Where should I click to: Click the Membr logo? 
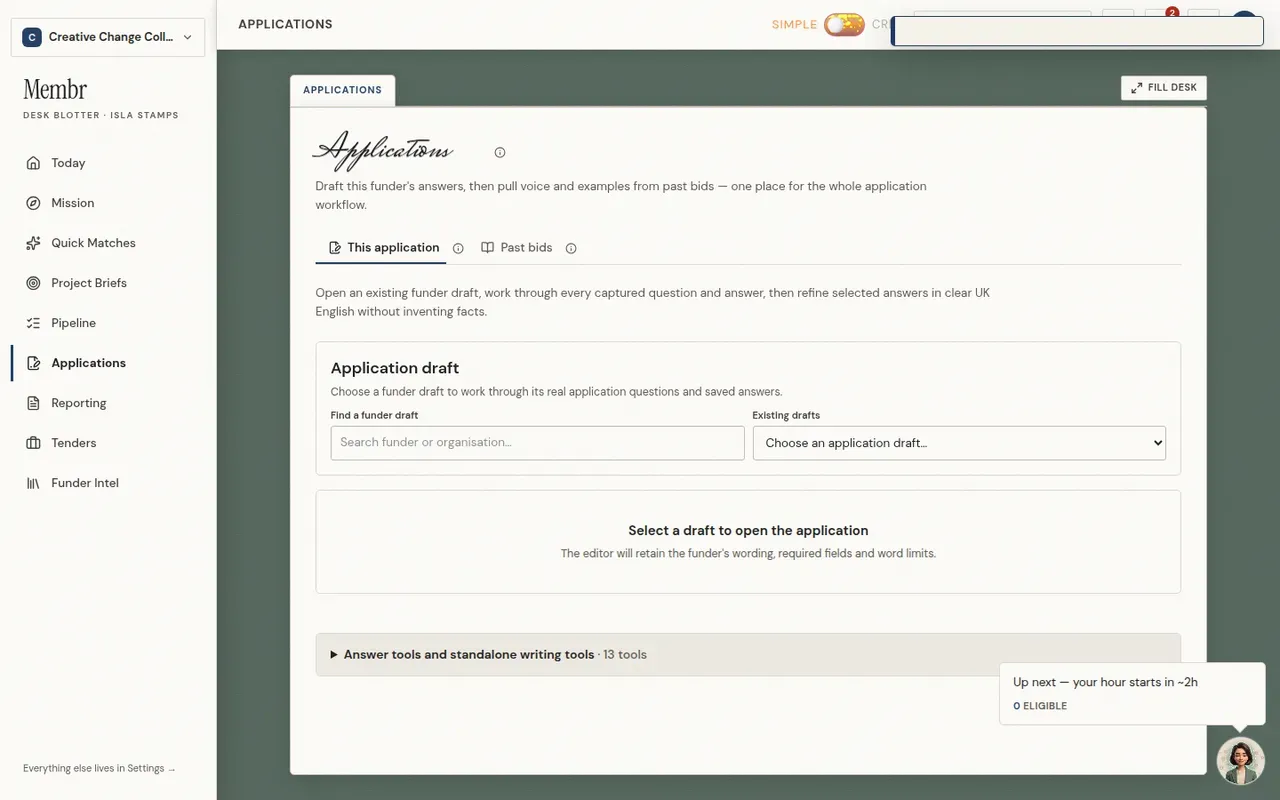(55, 90)
